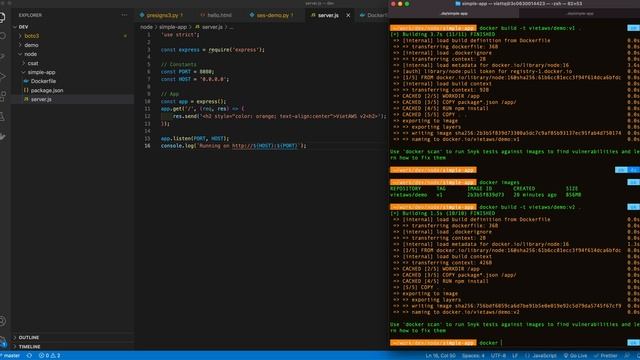
Task: Click the 'docker images' command in the terminal
Action: (x=499, y=182)
